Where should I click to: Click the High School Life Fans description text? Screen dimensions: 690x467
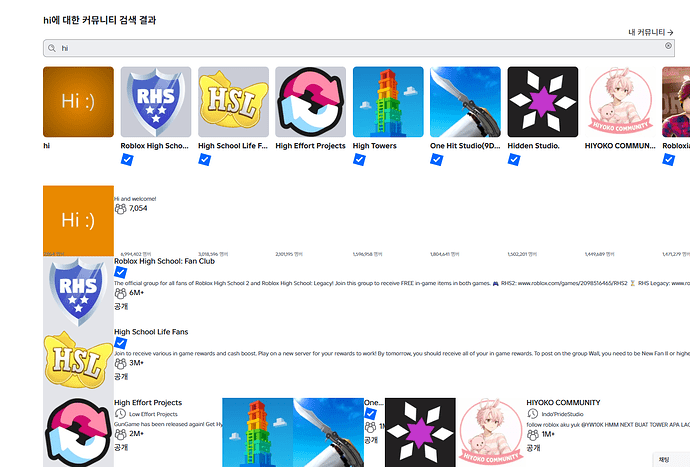(x=402, y=353)
